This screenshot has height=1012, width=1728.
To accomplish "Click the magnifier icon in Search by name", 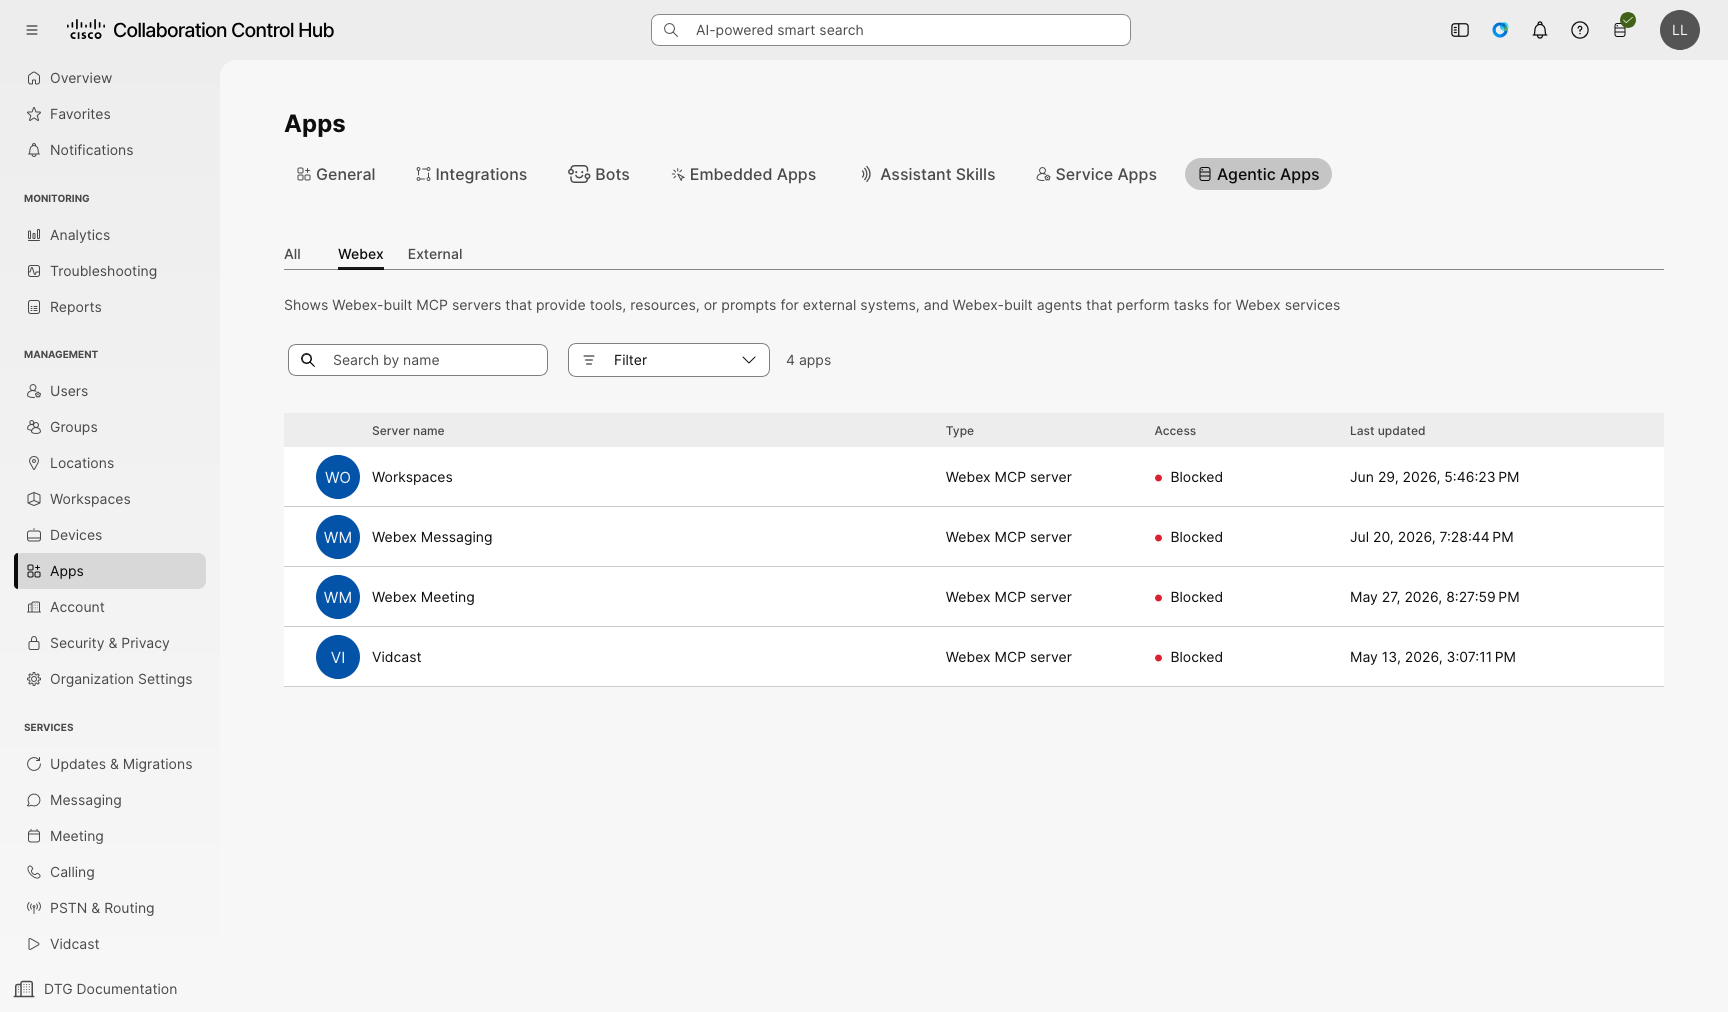I will pos(308,360).
